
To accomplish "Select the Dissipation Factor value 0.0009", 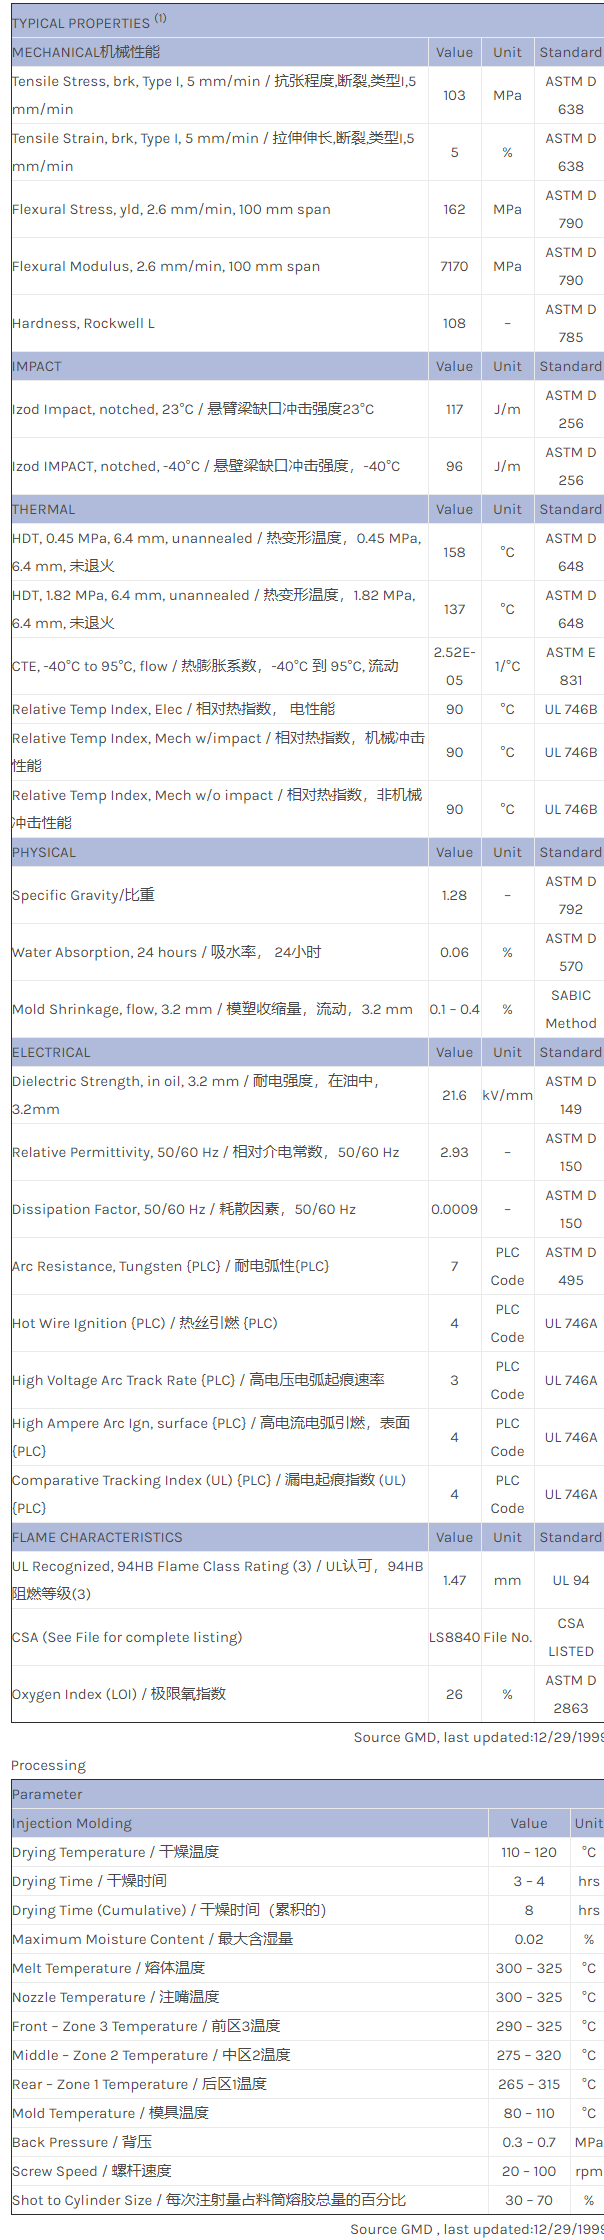I will pyautogui.click(x=454, y=1210).
